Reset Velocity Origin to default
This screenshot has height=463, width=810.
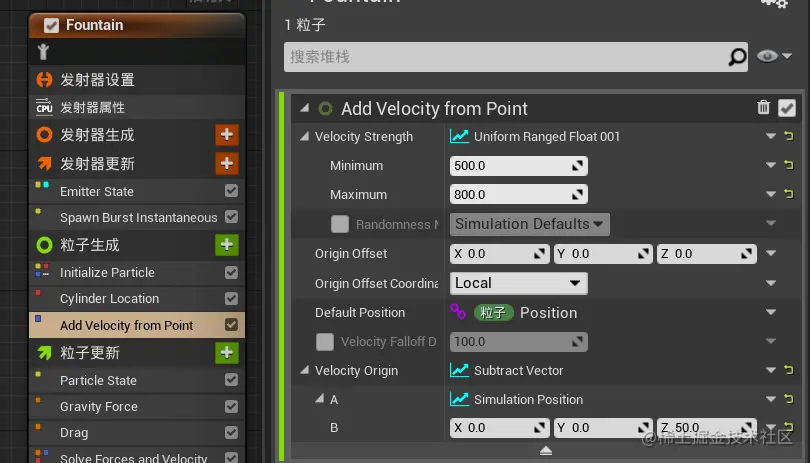(789, 370)
